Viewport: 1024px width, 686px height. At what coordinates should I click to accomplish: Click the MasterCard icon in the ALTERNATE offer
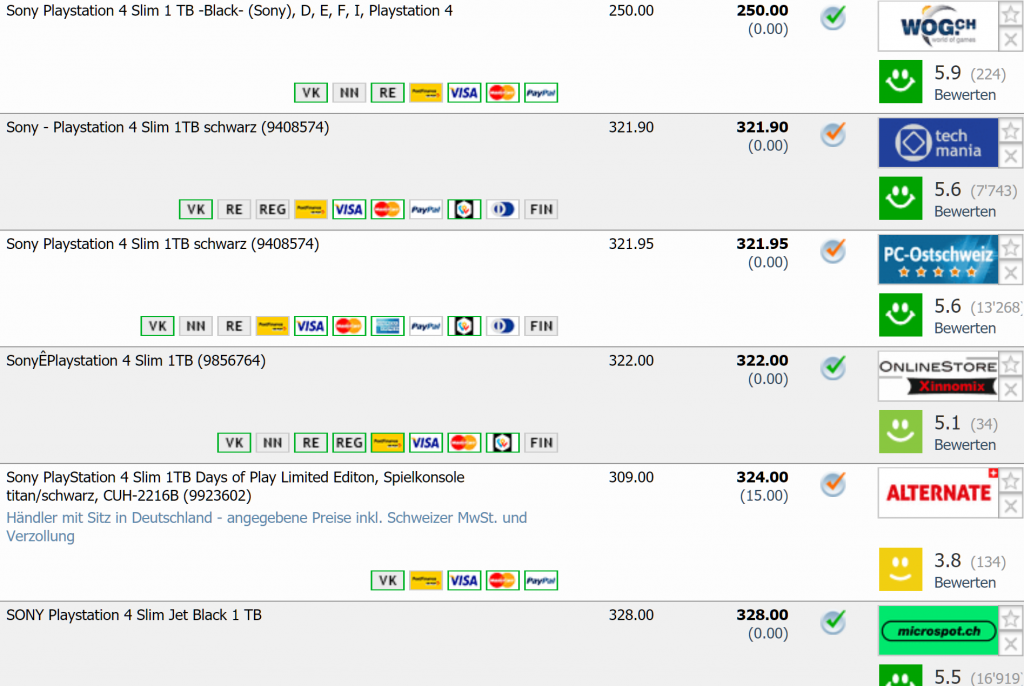point(502,581)
